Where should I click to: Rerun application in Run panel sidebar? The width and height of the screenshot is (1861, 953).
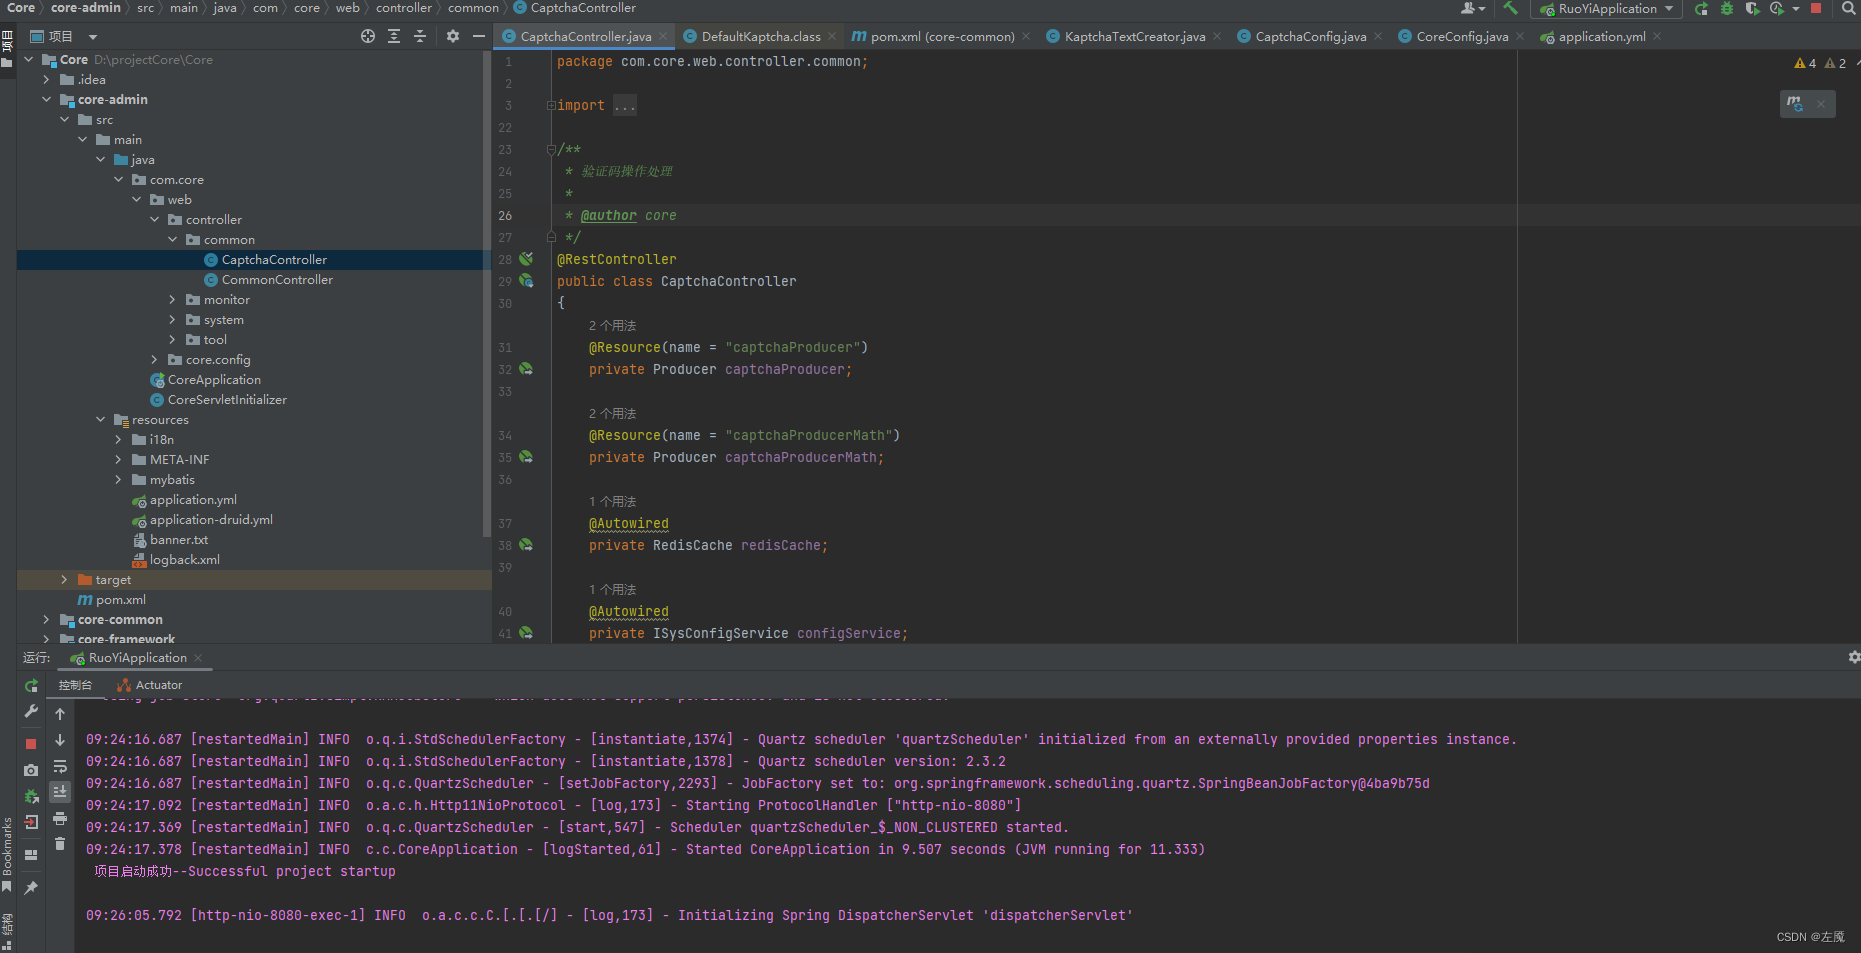[x=31, y=685]
